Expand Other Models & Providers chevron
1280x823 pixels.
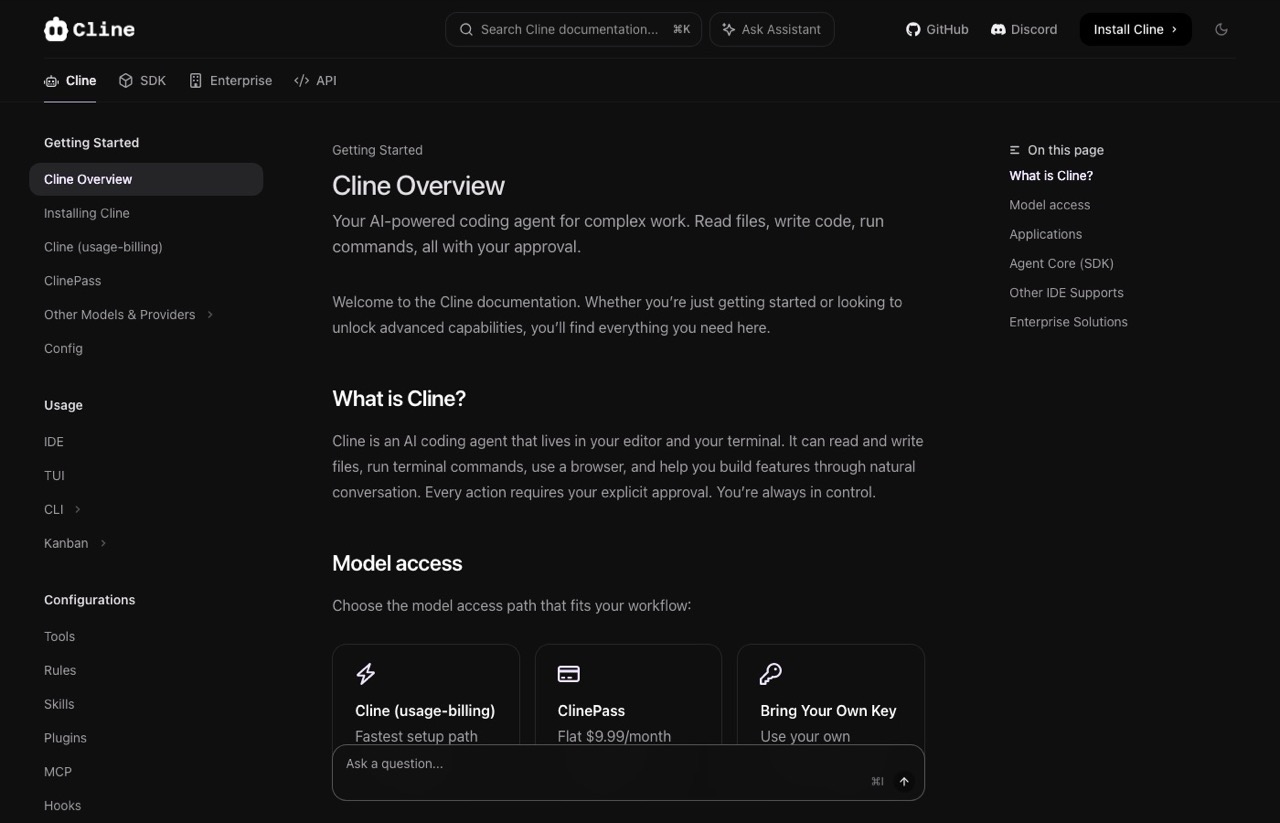(210, 315)
